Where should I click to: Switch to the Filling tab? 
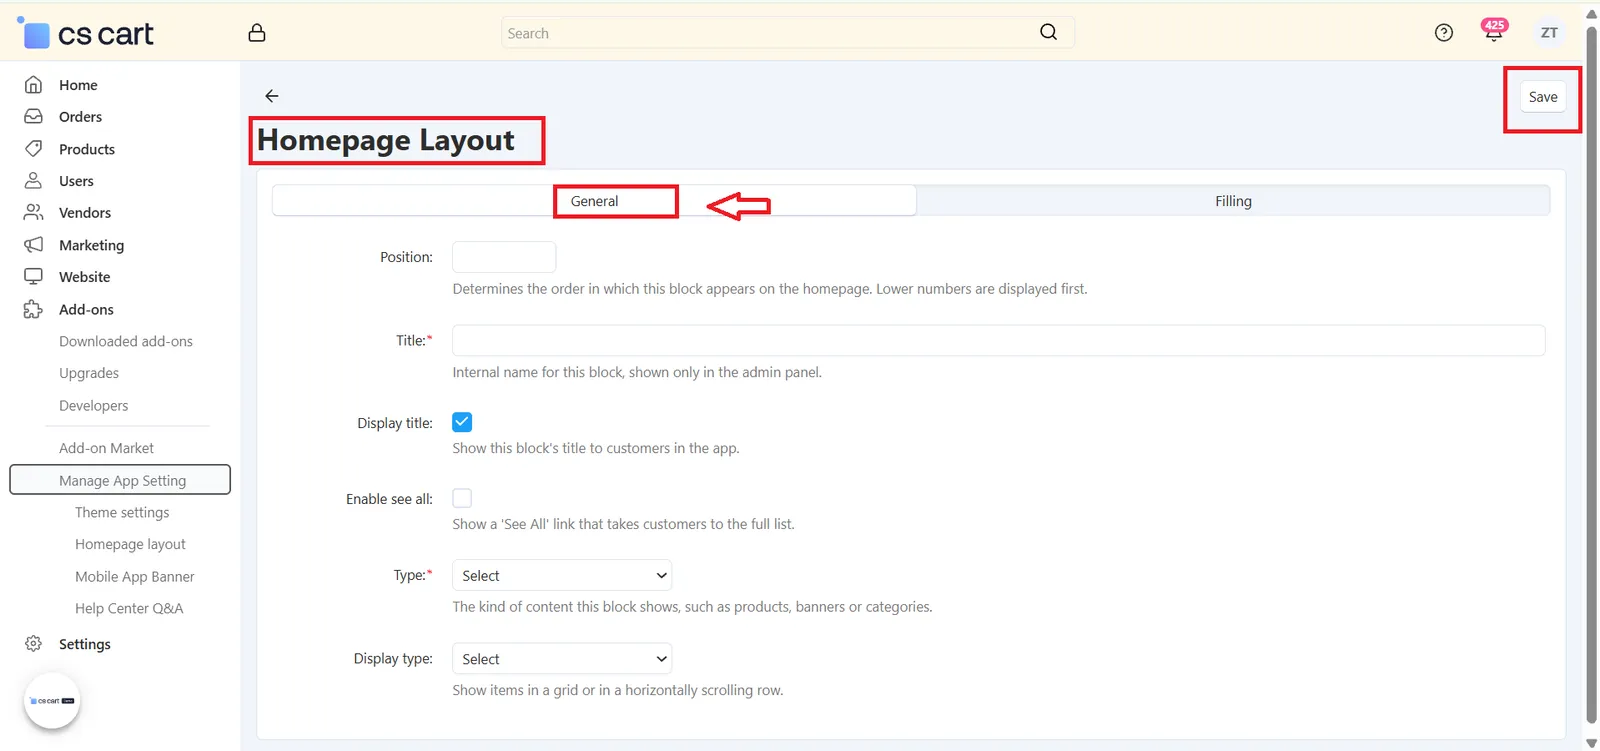point(1233,201)
